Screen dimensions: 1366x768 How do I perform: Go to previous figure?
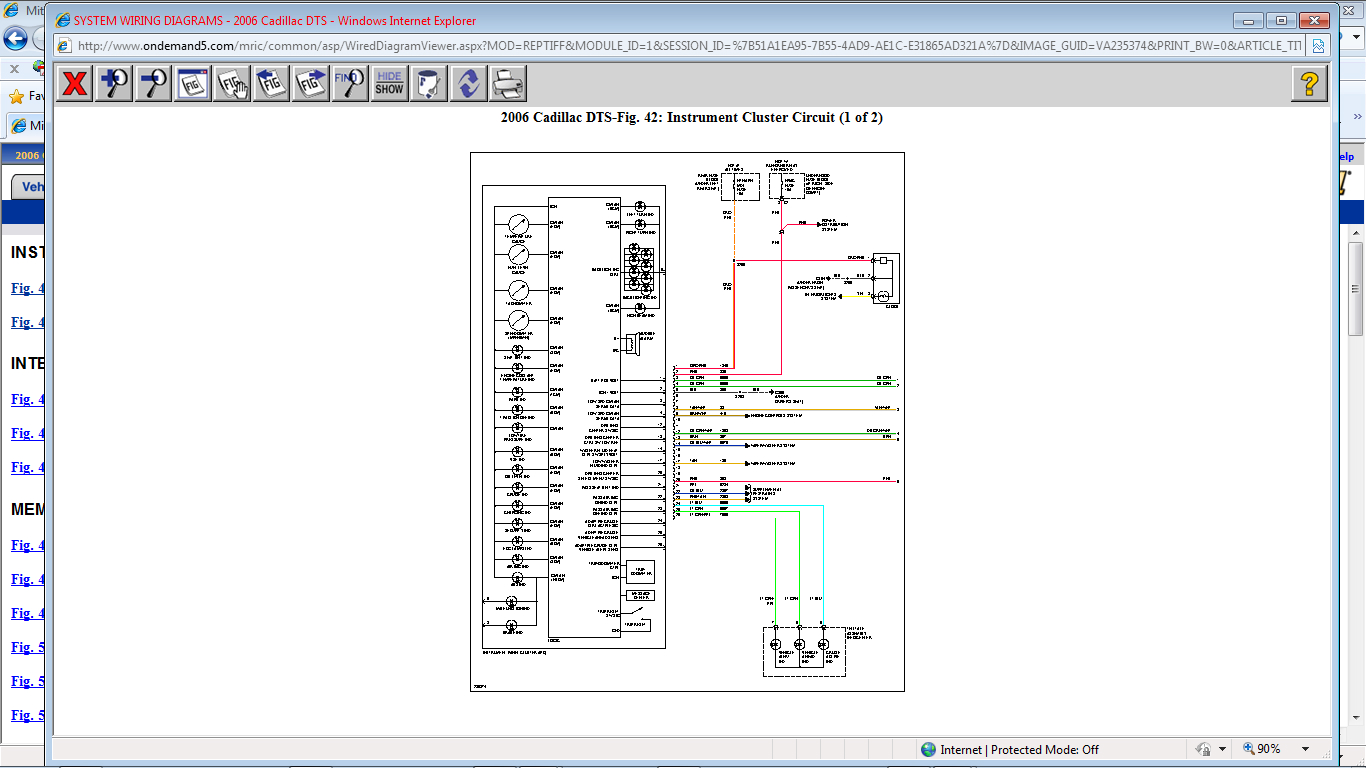click(x=271, y=84)
